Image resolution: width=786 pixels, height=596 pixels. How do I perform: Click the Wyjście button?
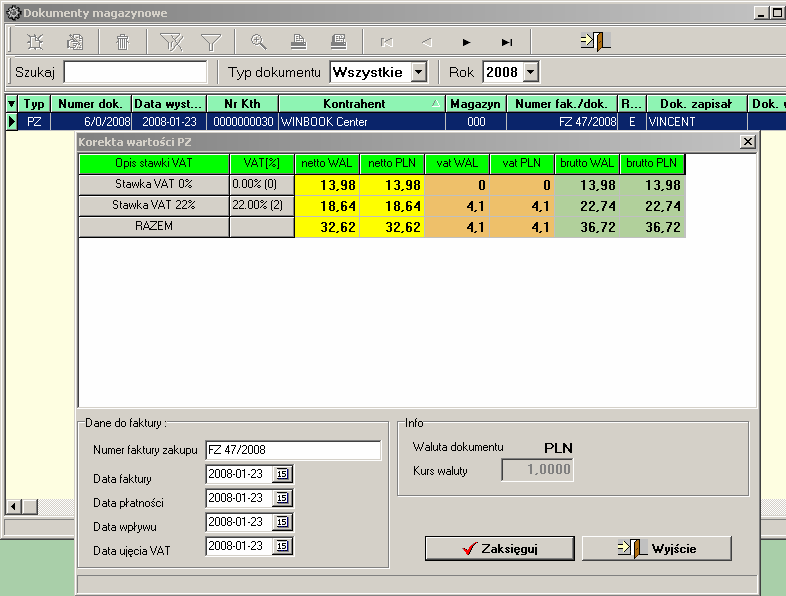tap(657, 548)
